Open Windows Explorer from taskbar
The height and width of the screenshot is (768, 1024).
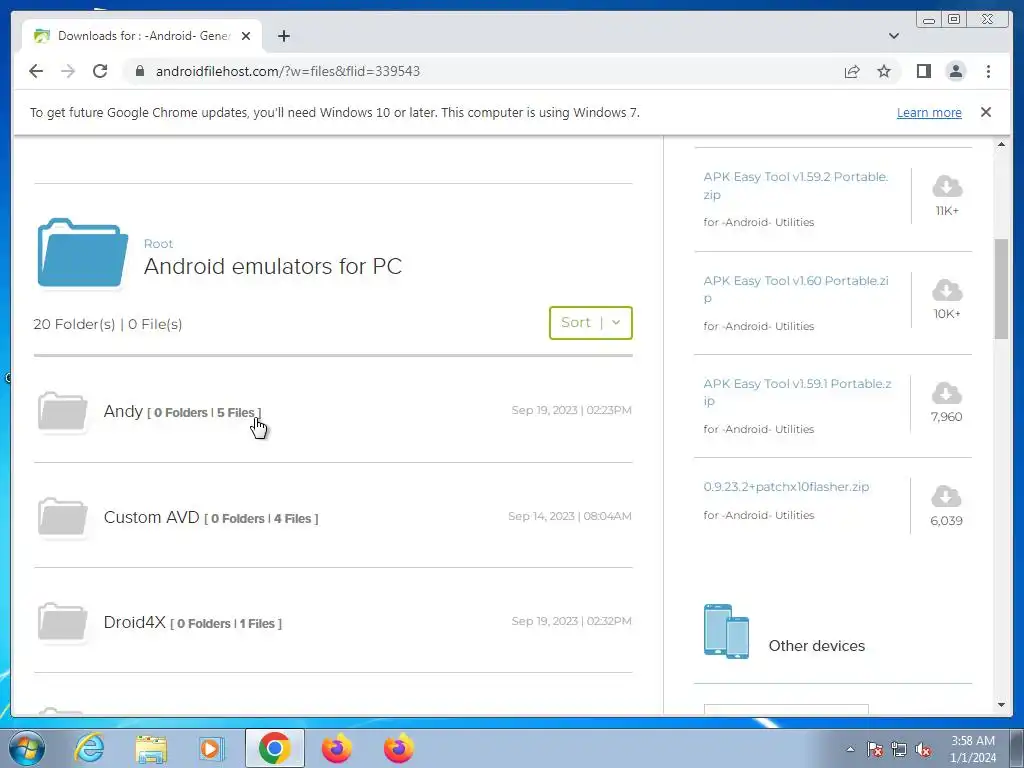[x=151, y=748]
